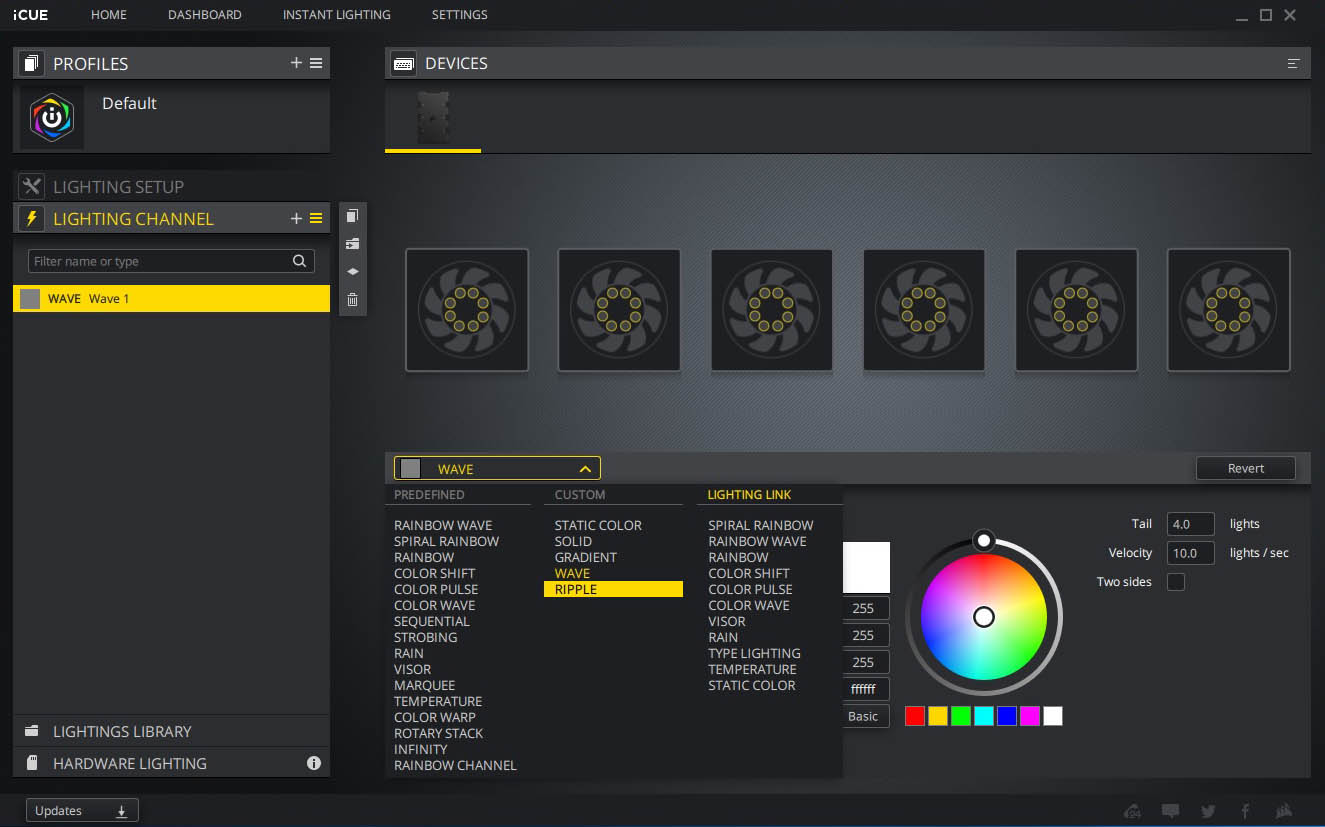Select predefined COLOR WARP effect
Screen dimensions: 1325x827
coord(435,717)
